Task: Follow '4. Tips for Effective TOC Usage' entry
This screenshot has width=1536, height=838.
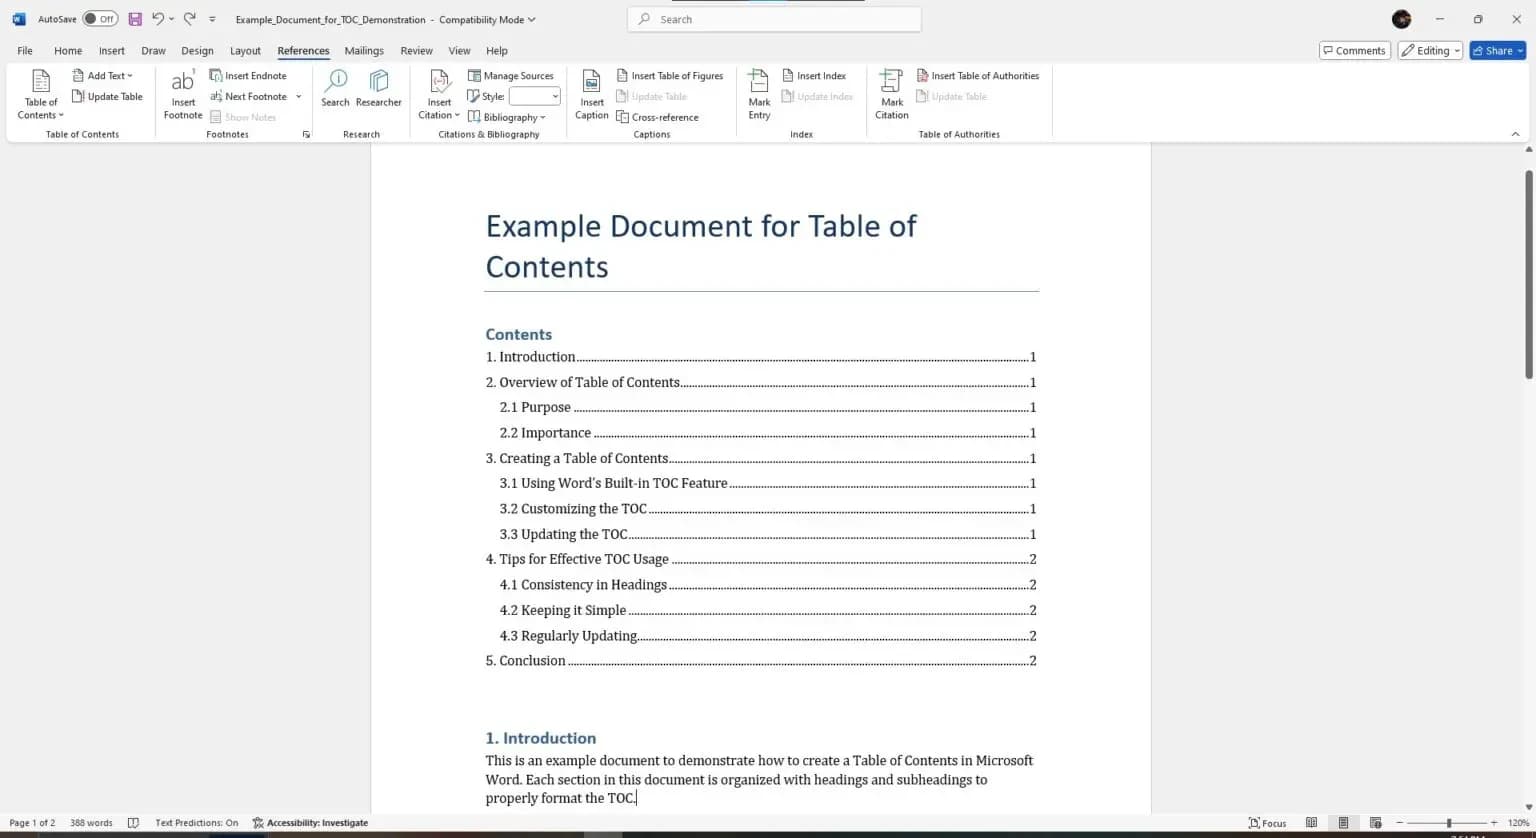Action: pos(760,560)
